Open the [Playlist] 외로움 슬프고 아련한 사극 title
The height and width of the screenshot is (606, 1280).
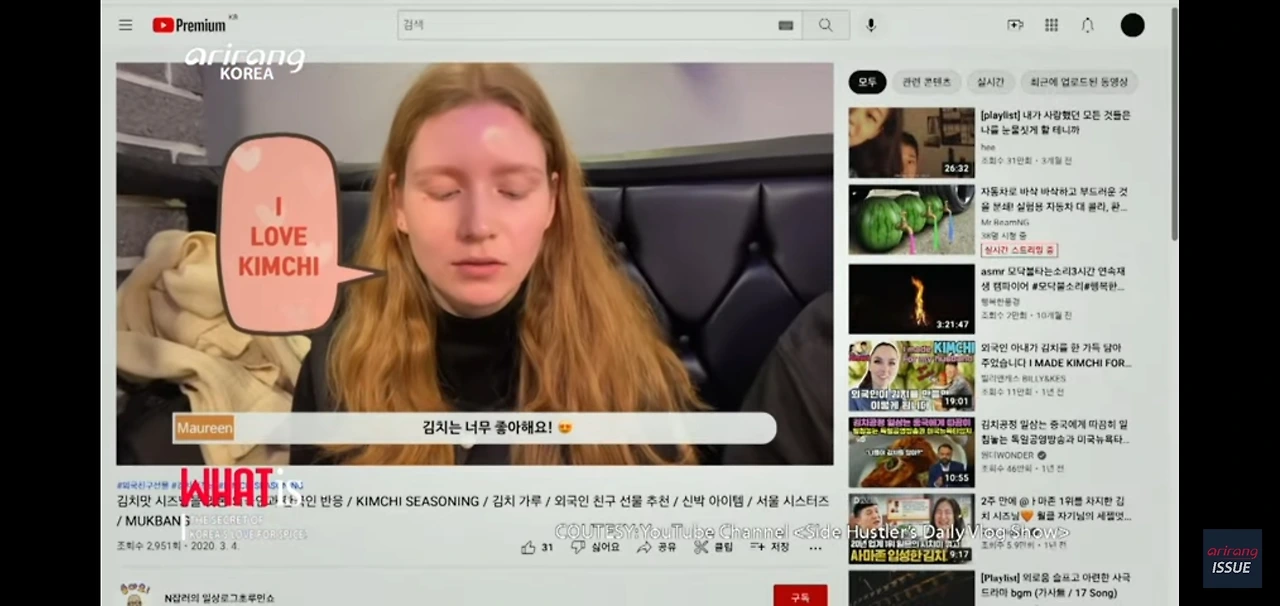point(1055,585)
